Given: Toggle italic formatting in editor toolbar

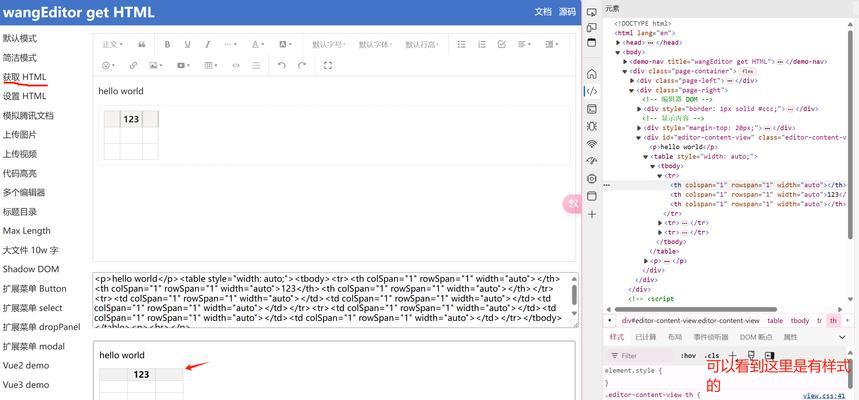Looking at the screenshot, I should (x=208, y=44).
